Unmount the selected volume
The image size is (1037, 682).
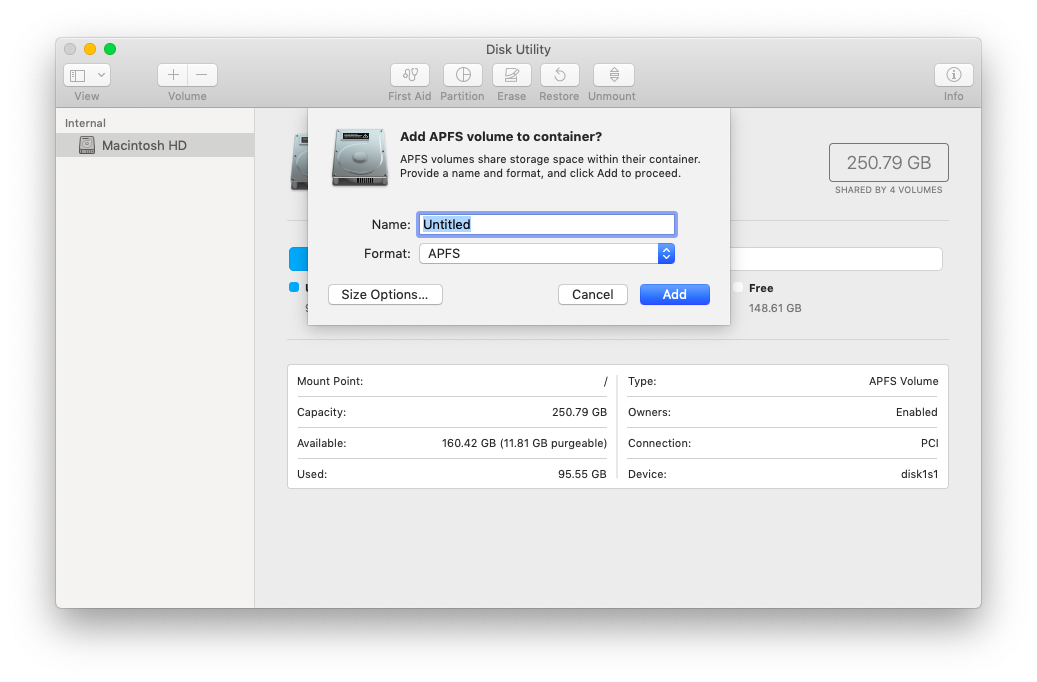[x=612, y=75]
